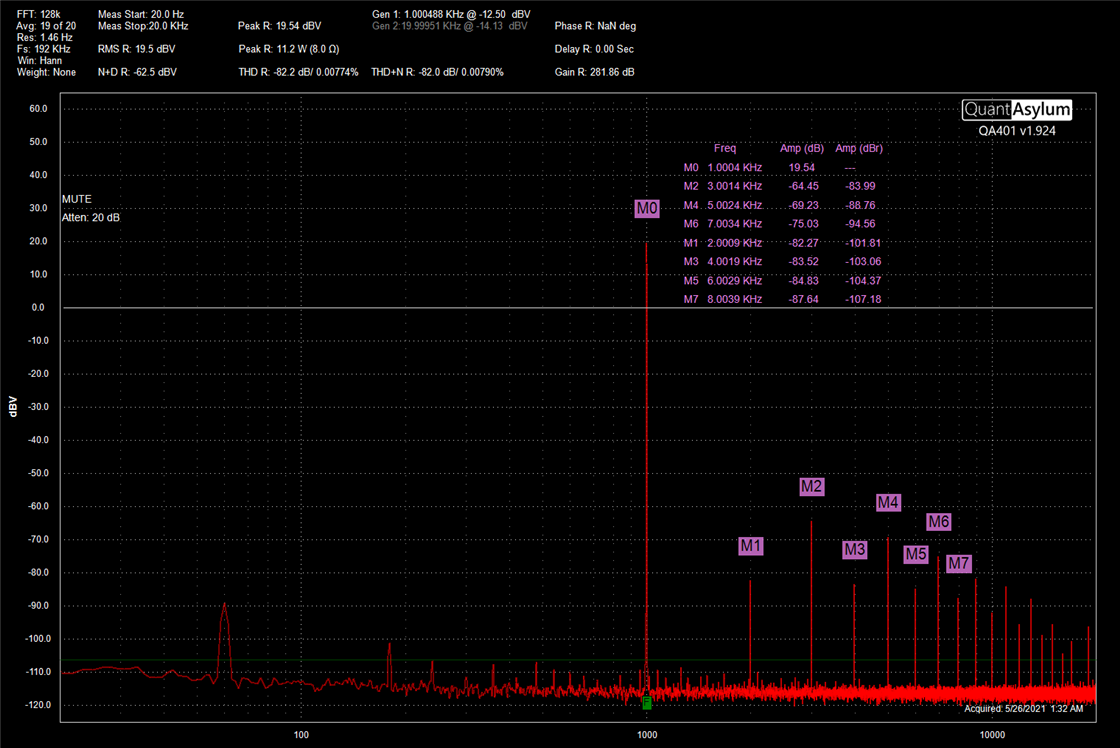Image resolution: width=1120 pixels, height=748 pixels.
Task: Click the Peak R: 19.54 dBV readout
Action: coord(279,26)
